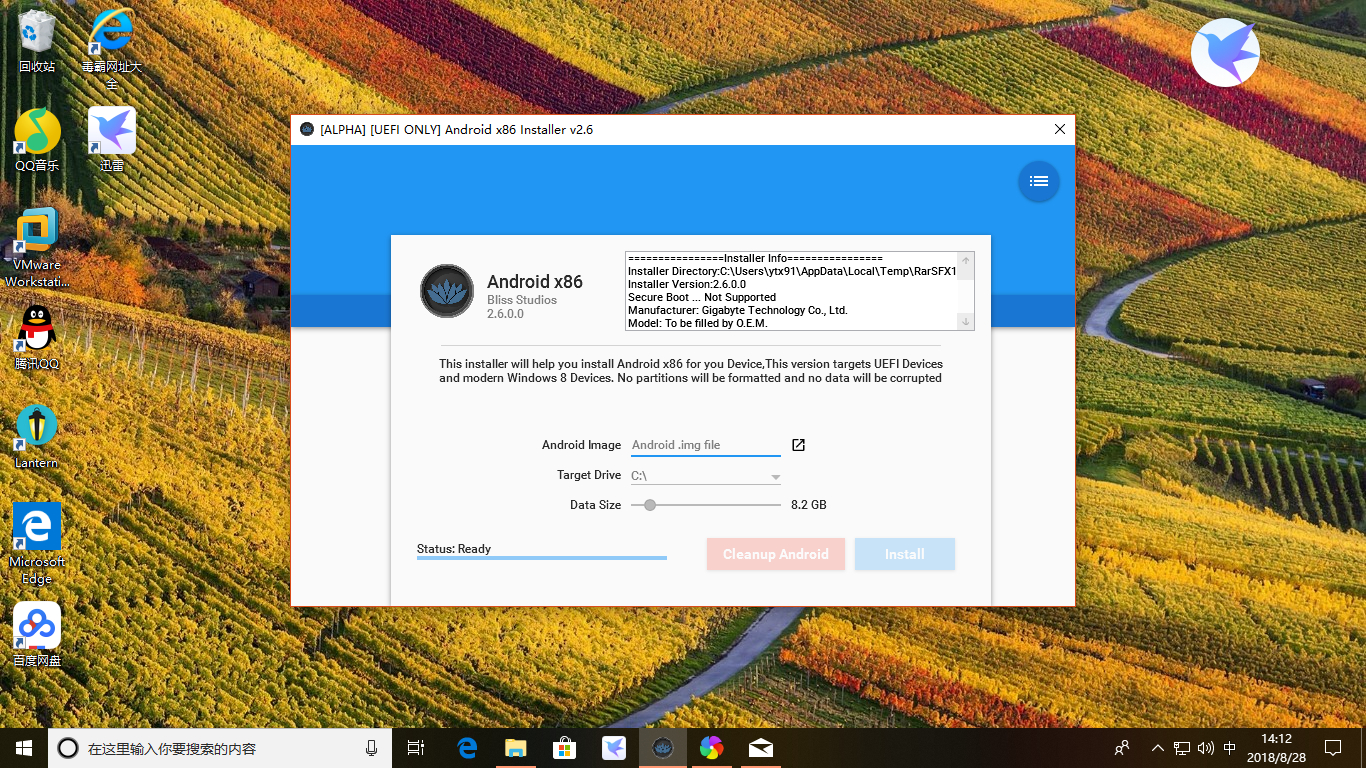The image size is (1366, 768).
Task: Switch the 中 input method indicator
Action: (x=1229, y=748)
